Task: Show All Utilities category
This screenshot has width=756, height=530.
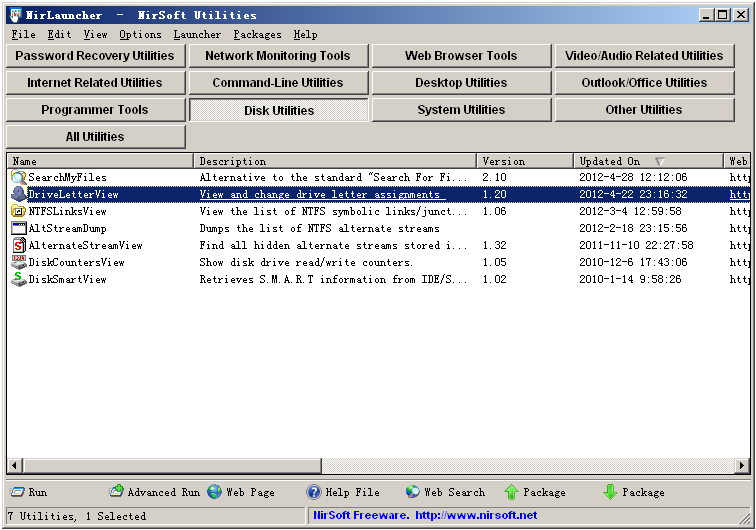Action: (95, 137)
